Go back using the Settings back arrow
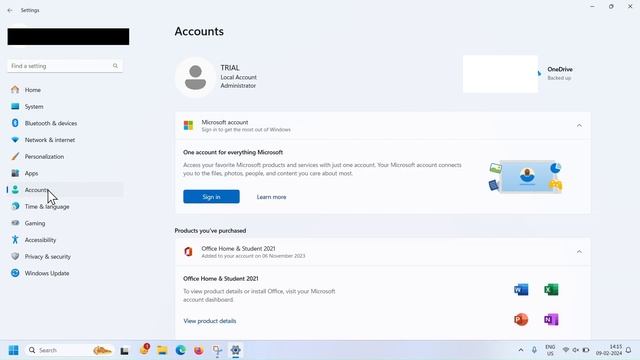 [x=10, y=10]
